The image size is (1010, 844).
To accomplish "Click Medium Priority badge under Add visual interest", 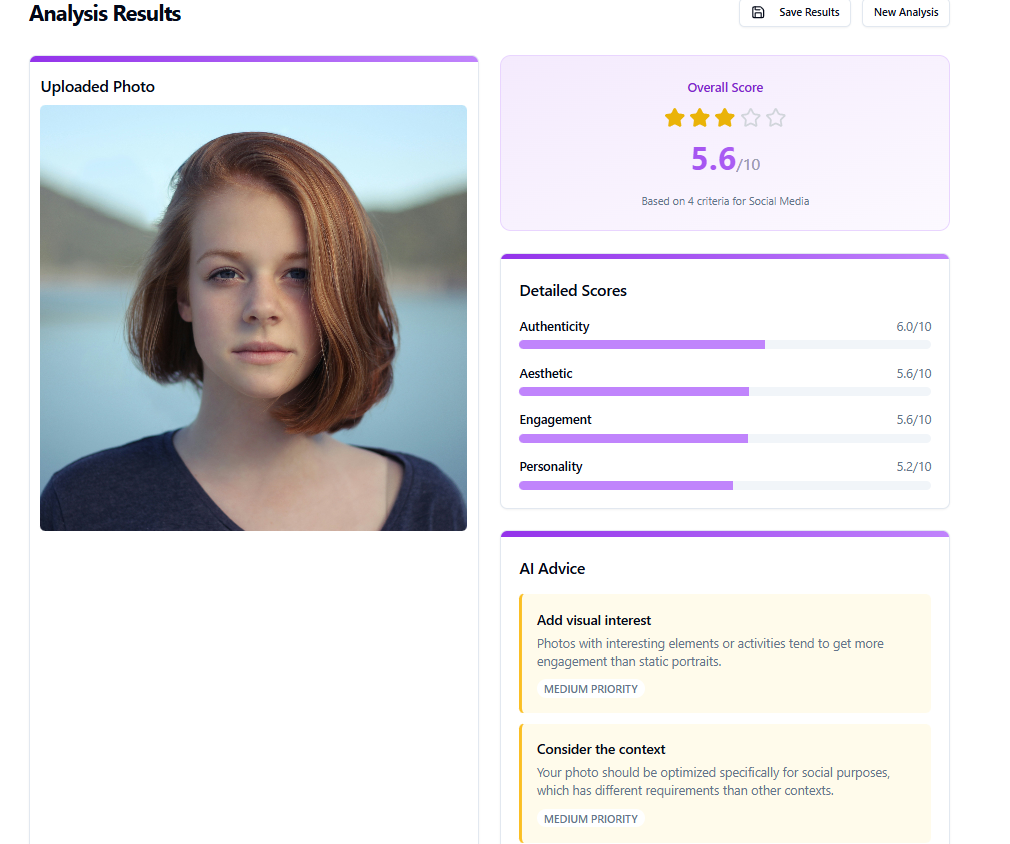I will tap(591, 689).
